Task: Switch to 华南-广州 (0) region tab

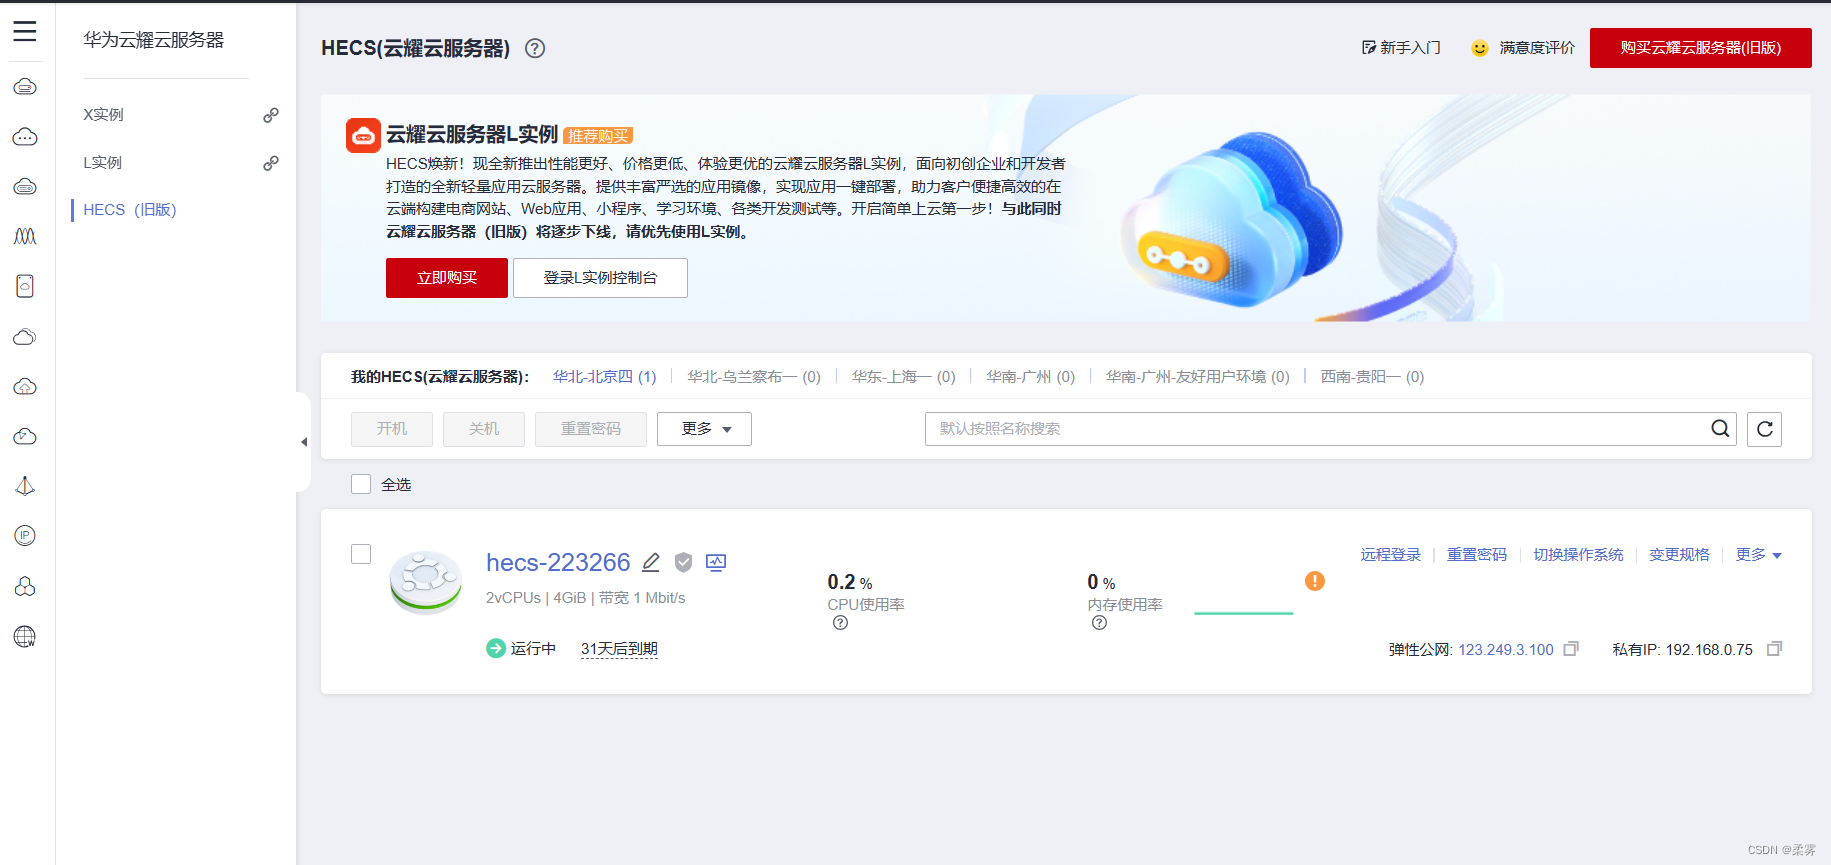Action: pyautogui.click(x=1031, y=377)
